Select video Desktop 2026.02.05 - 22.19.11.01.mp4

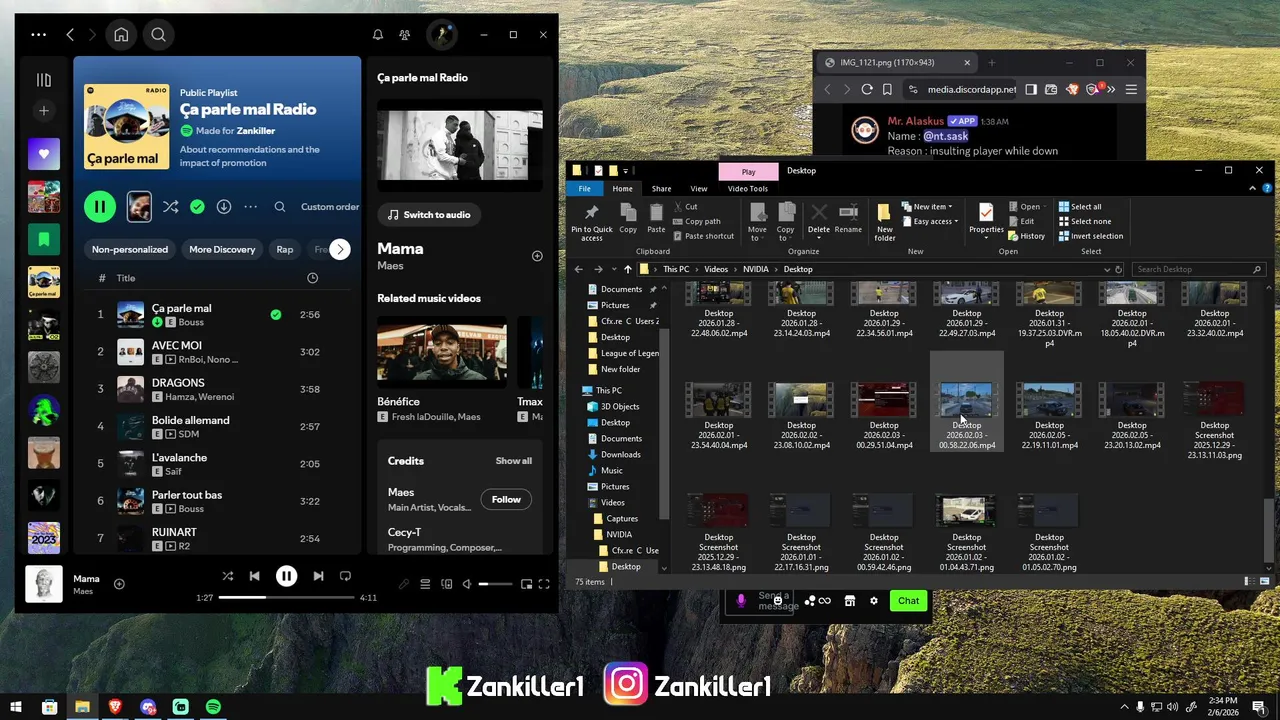tap(1049, 417)
